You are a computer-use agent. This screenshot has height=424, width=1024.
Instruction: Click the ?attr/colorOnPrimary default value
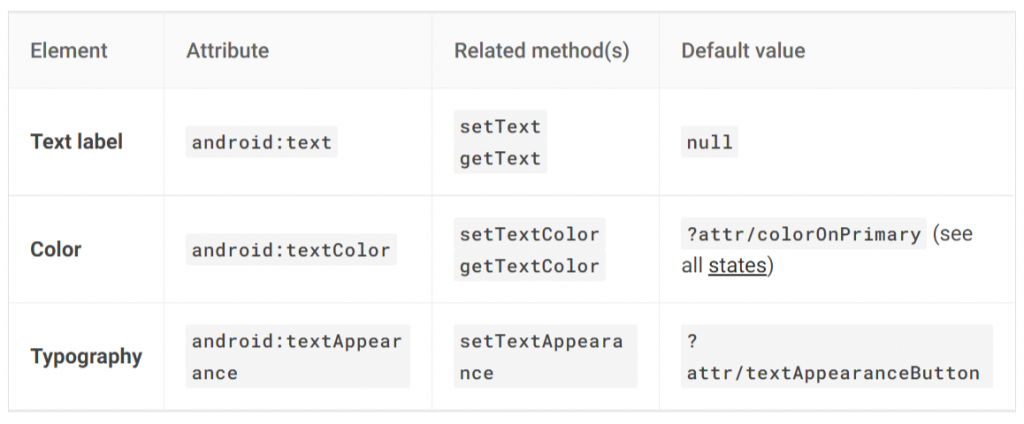click(803, 235)
